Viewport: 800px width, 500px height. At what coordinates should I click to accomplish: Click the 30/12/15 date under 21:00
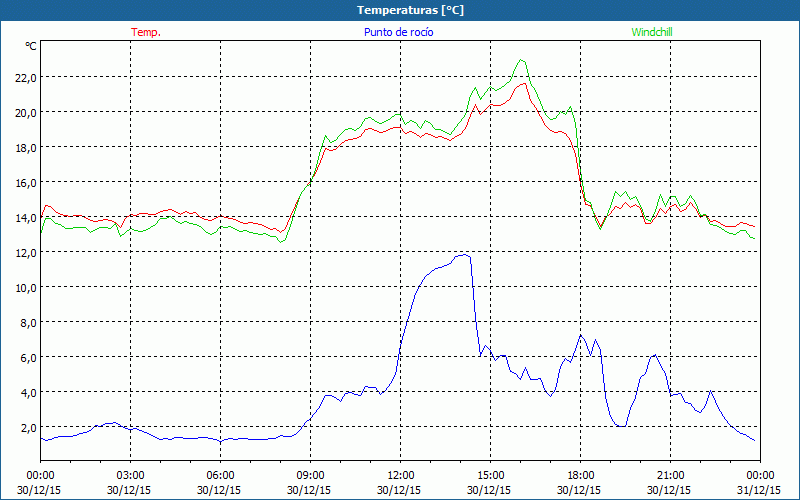[669, 490]
